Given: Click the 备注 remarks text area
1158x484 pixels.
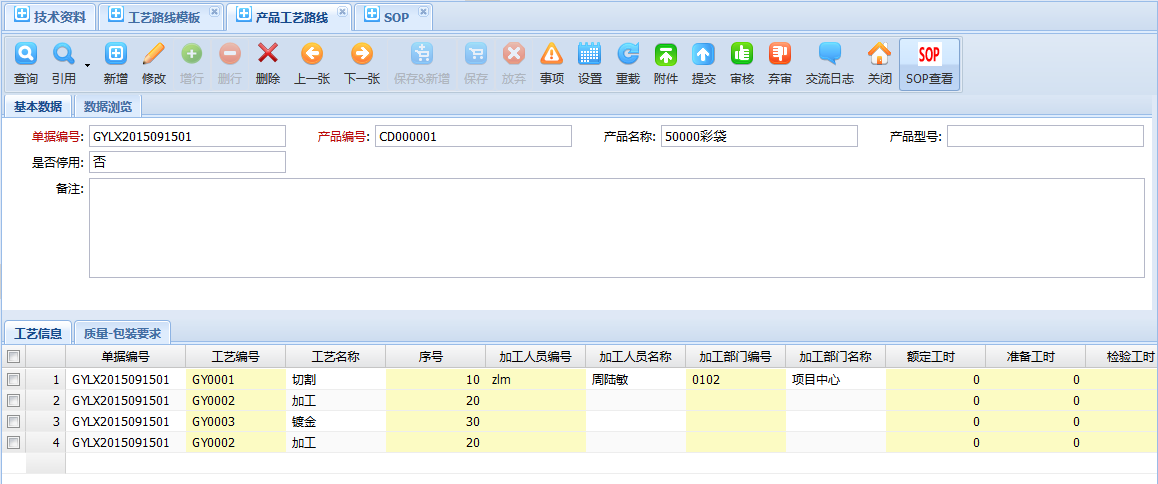Looking at the screenshot, I should tap(616, 227).
